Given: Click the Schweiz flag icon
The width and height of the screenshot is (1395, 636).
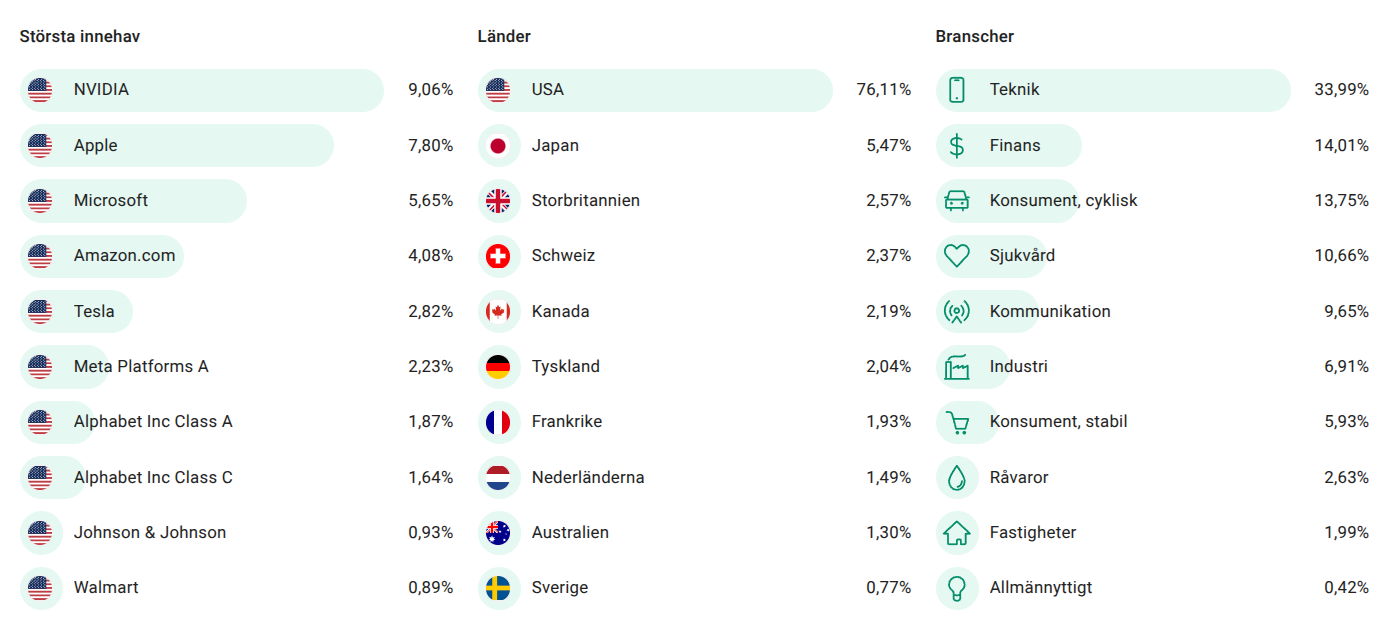Looking at the screenshot, I should [x=498, y=256].
